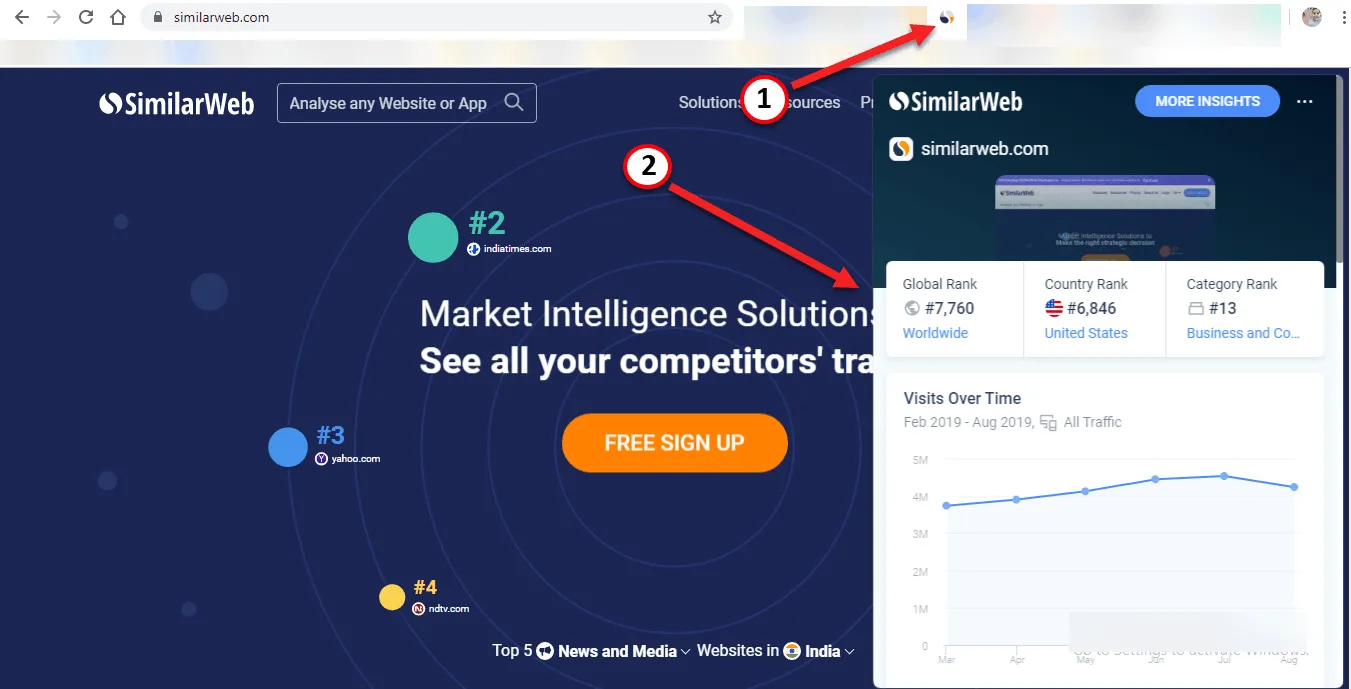
Task: Click the globe icon beside global rank
Action: (x=911, y=308)
